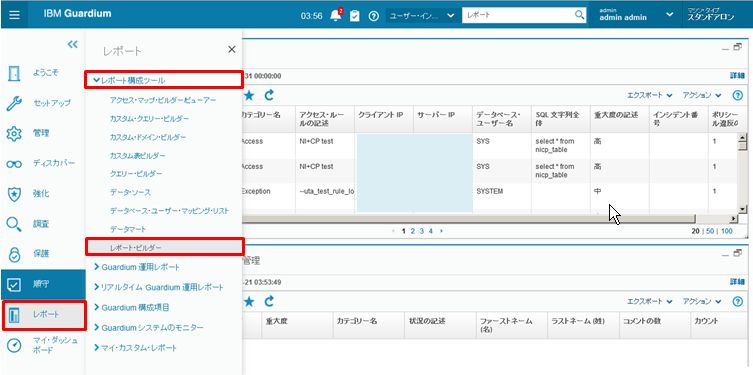
Task: Refresh the lower report
Action: 269,302
